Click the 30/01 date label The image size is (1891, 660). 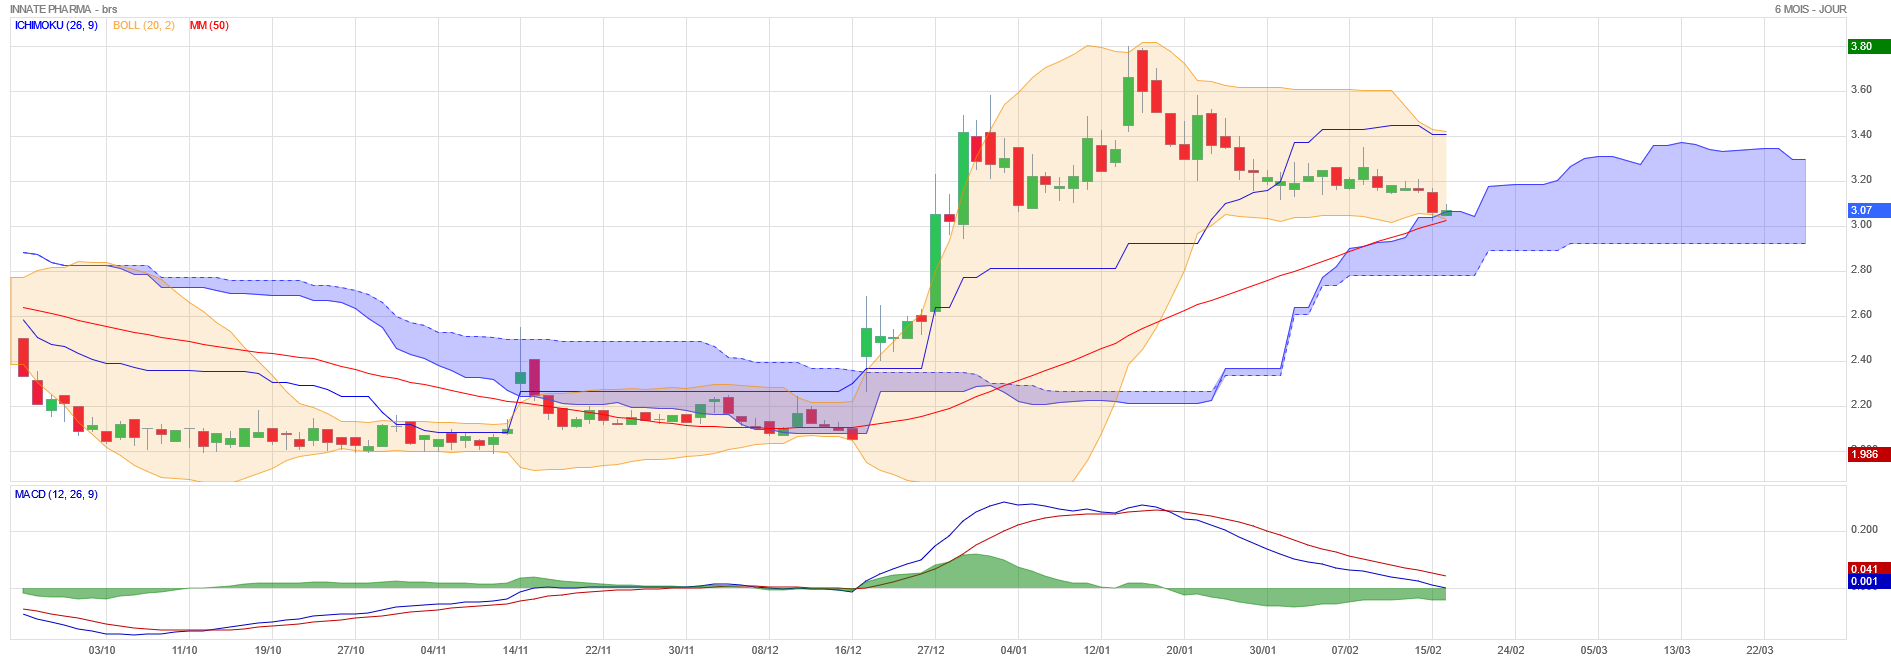(x=1263, y=650)
